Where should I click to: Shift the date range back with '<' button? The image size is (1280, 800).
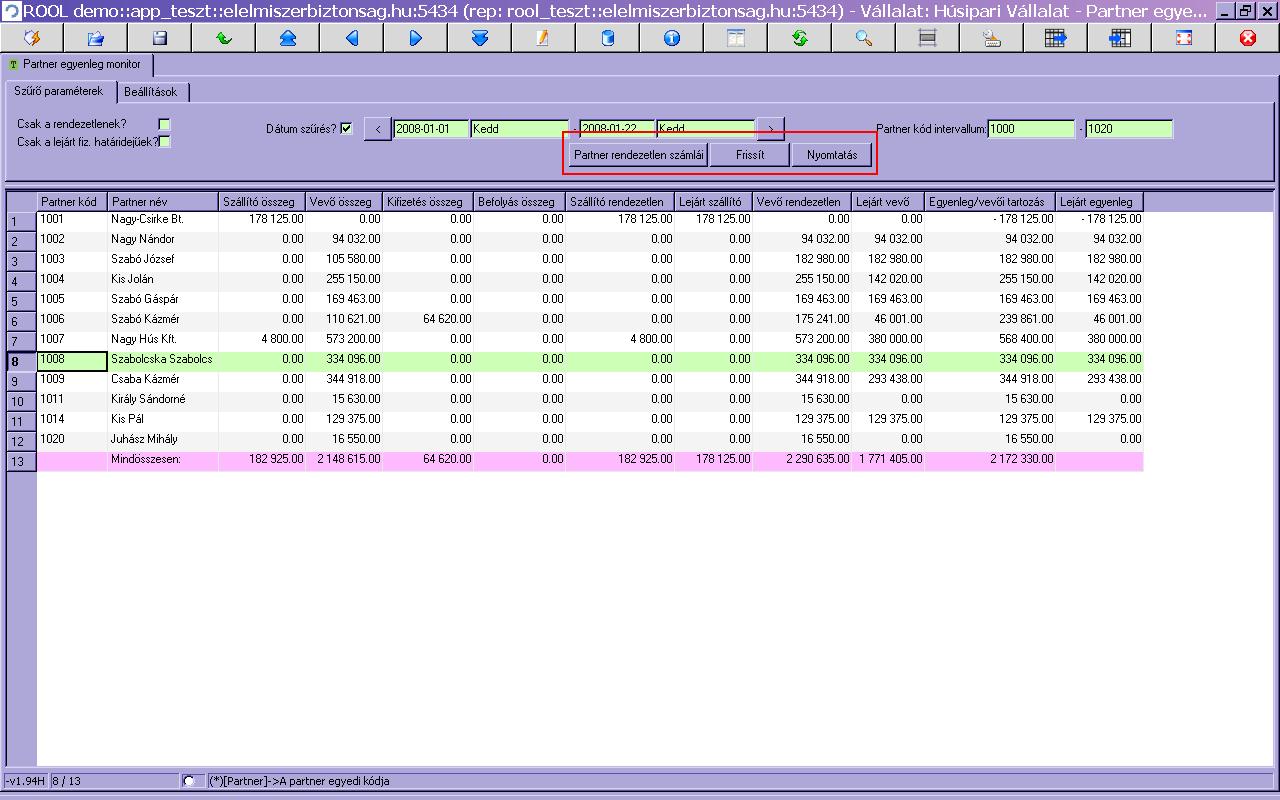(x=377, y=129)
